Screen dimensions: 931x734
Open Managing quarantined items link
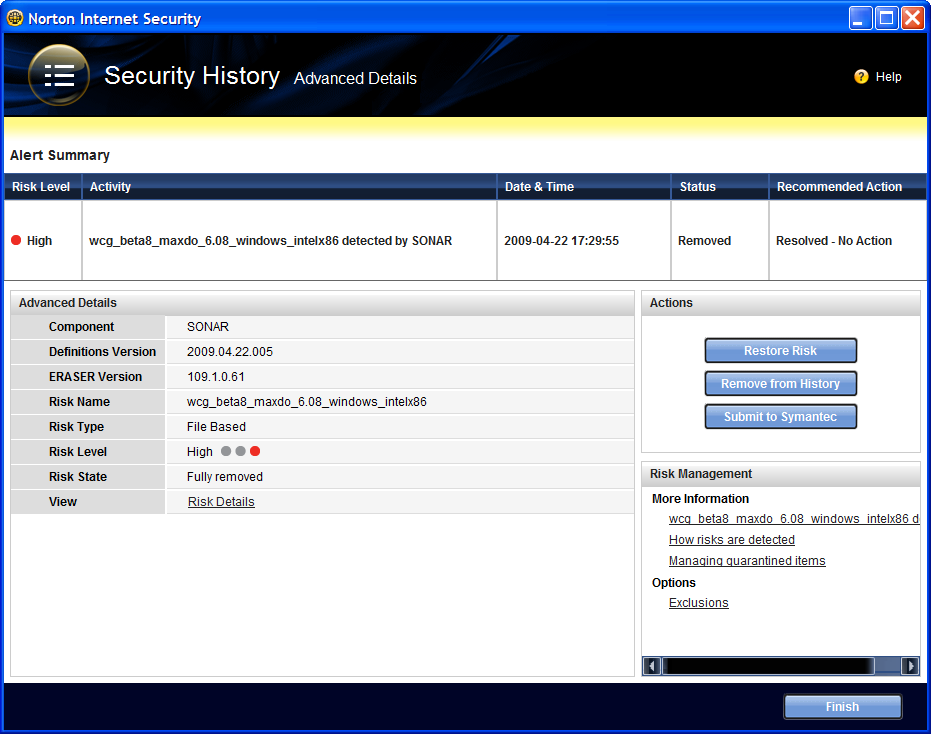coord(747,561)
